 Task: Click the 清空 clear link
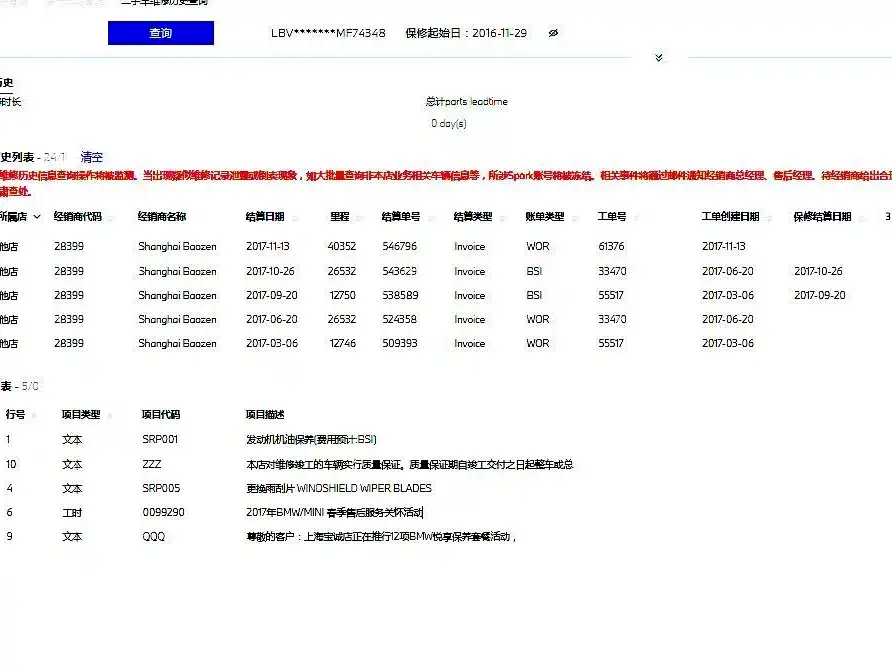pyautogui.click(x=92, y=157)
